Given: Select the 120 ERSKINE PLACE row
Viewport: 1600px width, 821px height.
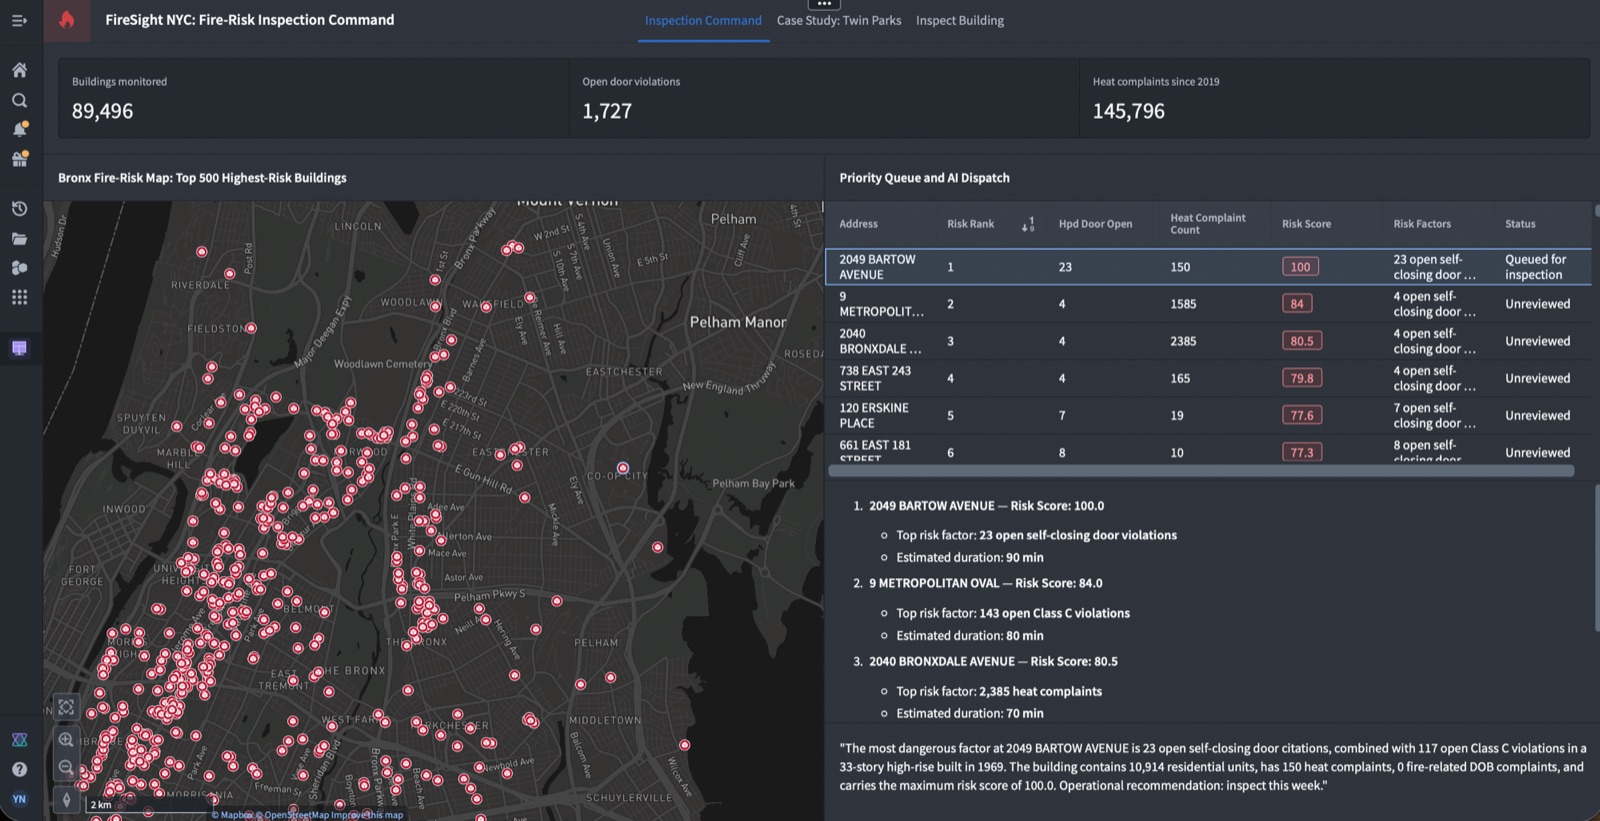Looking at the screenshot, I should coord(1208,415).
